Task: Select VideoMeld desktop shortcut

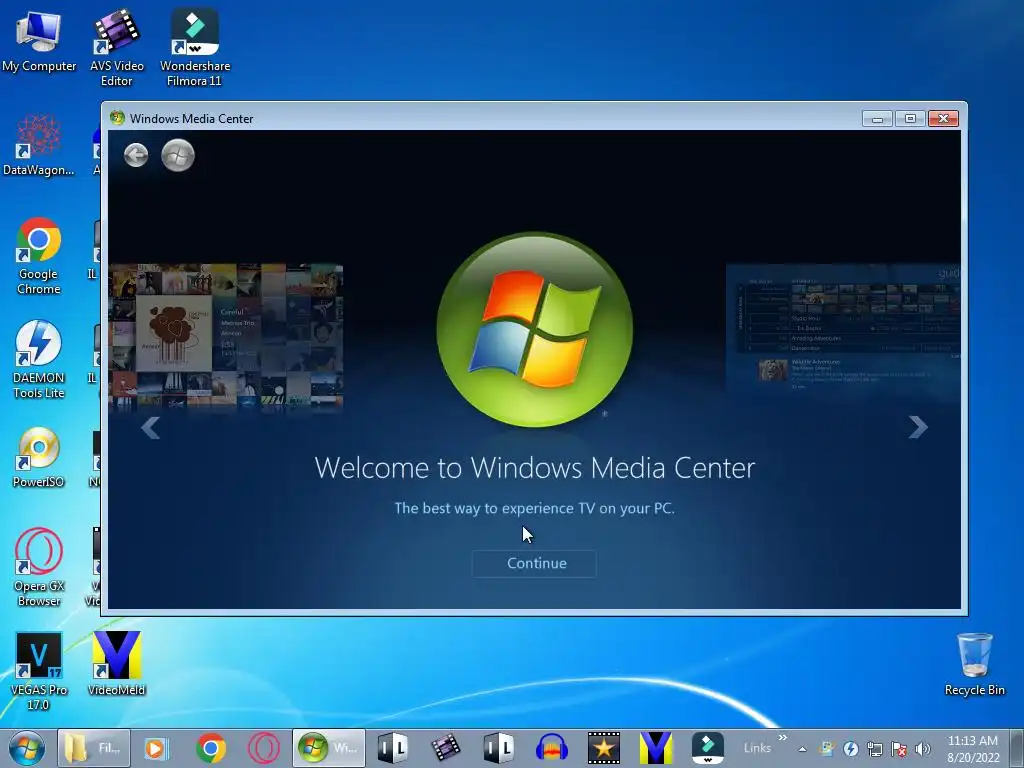Action: [x=116, y=664]
